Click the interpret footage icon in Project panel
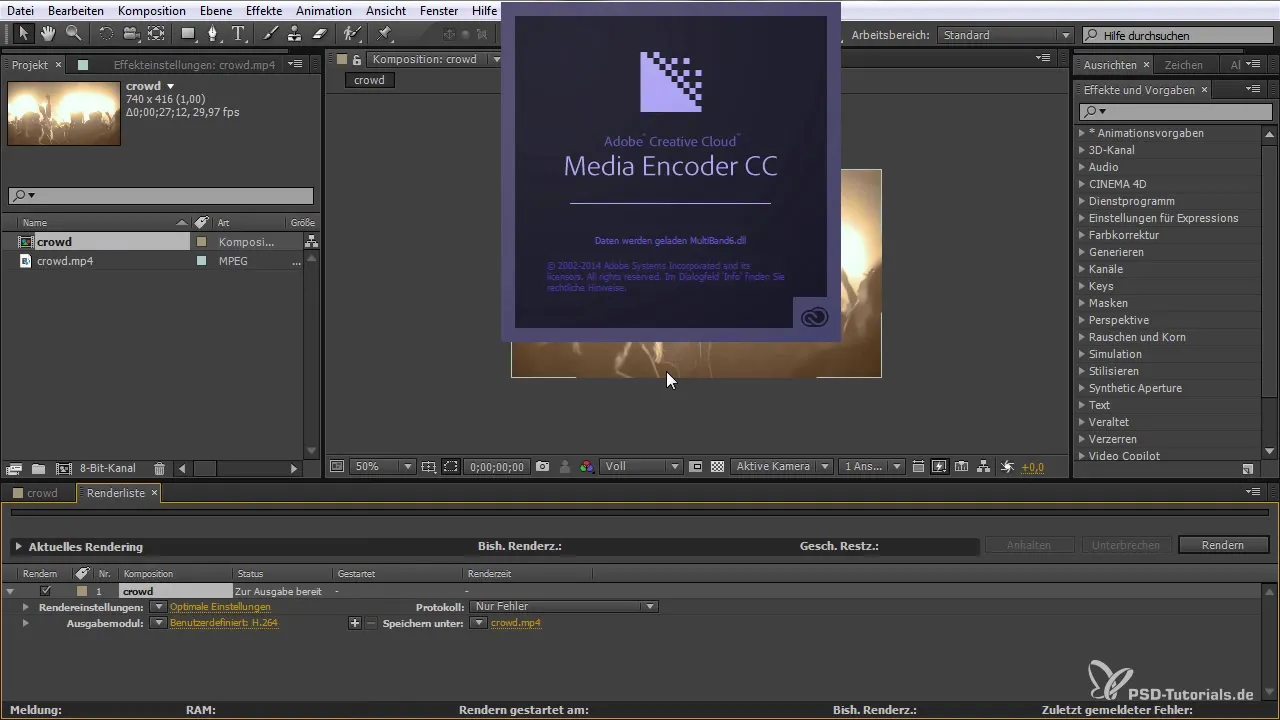1280x720 pixels. (x=14, y=468)
